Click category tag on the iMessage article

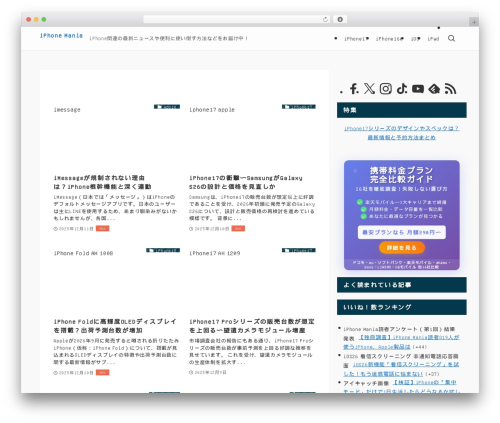pos(167,107)
